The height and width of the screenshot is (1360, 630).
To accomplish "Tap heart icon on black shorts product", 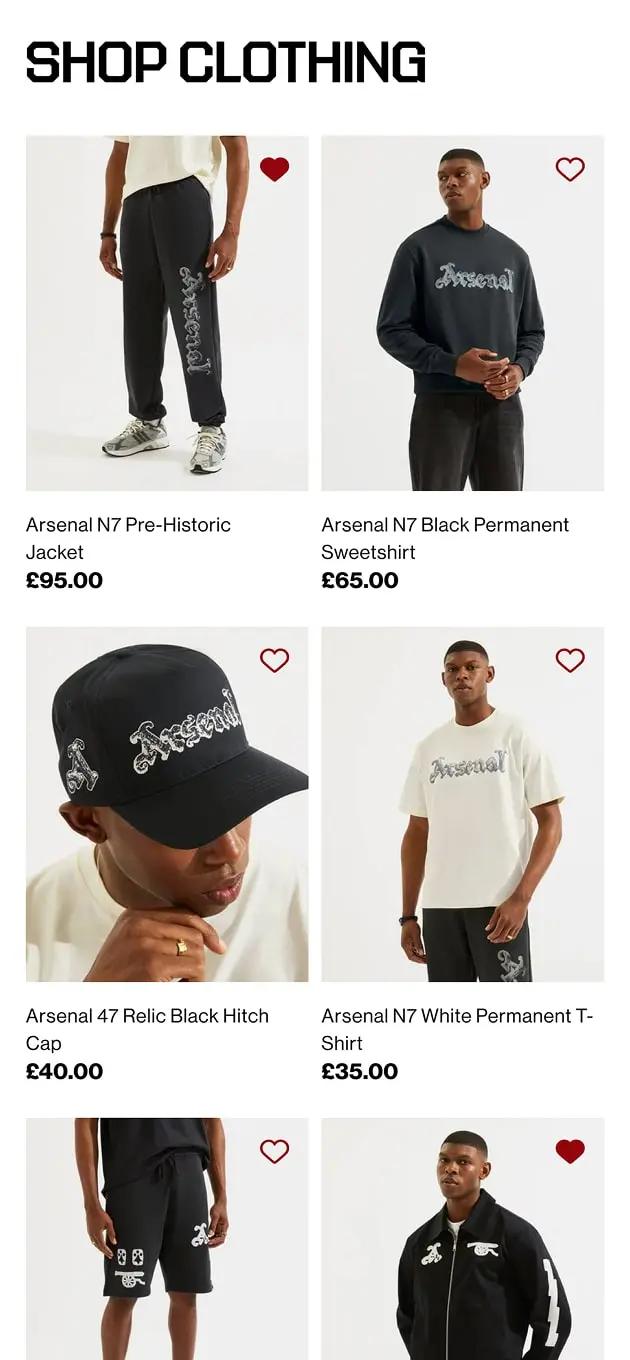I will click(274, 1151).
